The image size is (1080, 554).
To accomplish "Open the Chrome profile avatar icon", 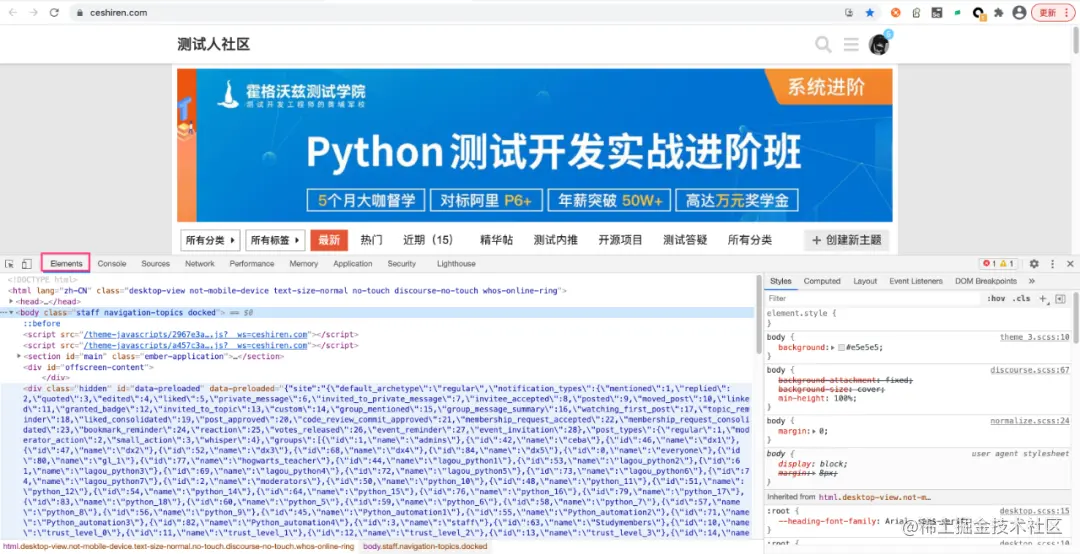I will point(1019,12).
